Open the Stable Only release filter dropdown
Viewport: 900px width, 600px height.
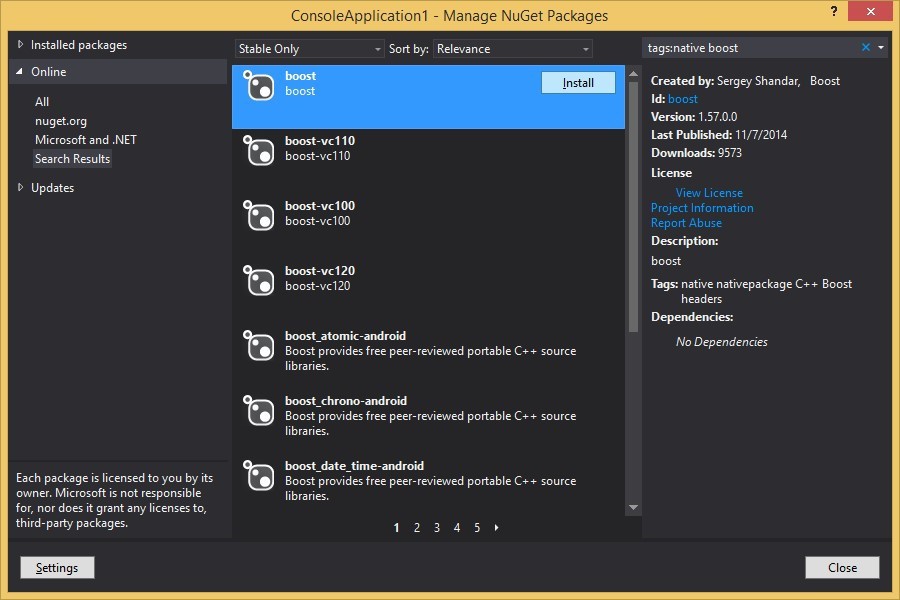tap(309, 49)
